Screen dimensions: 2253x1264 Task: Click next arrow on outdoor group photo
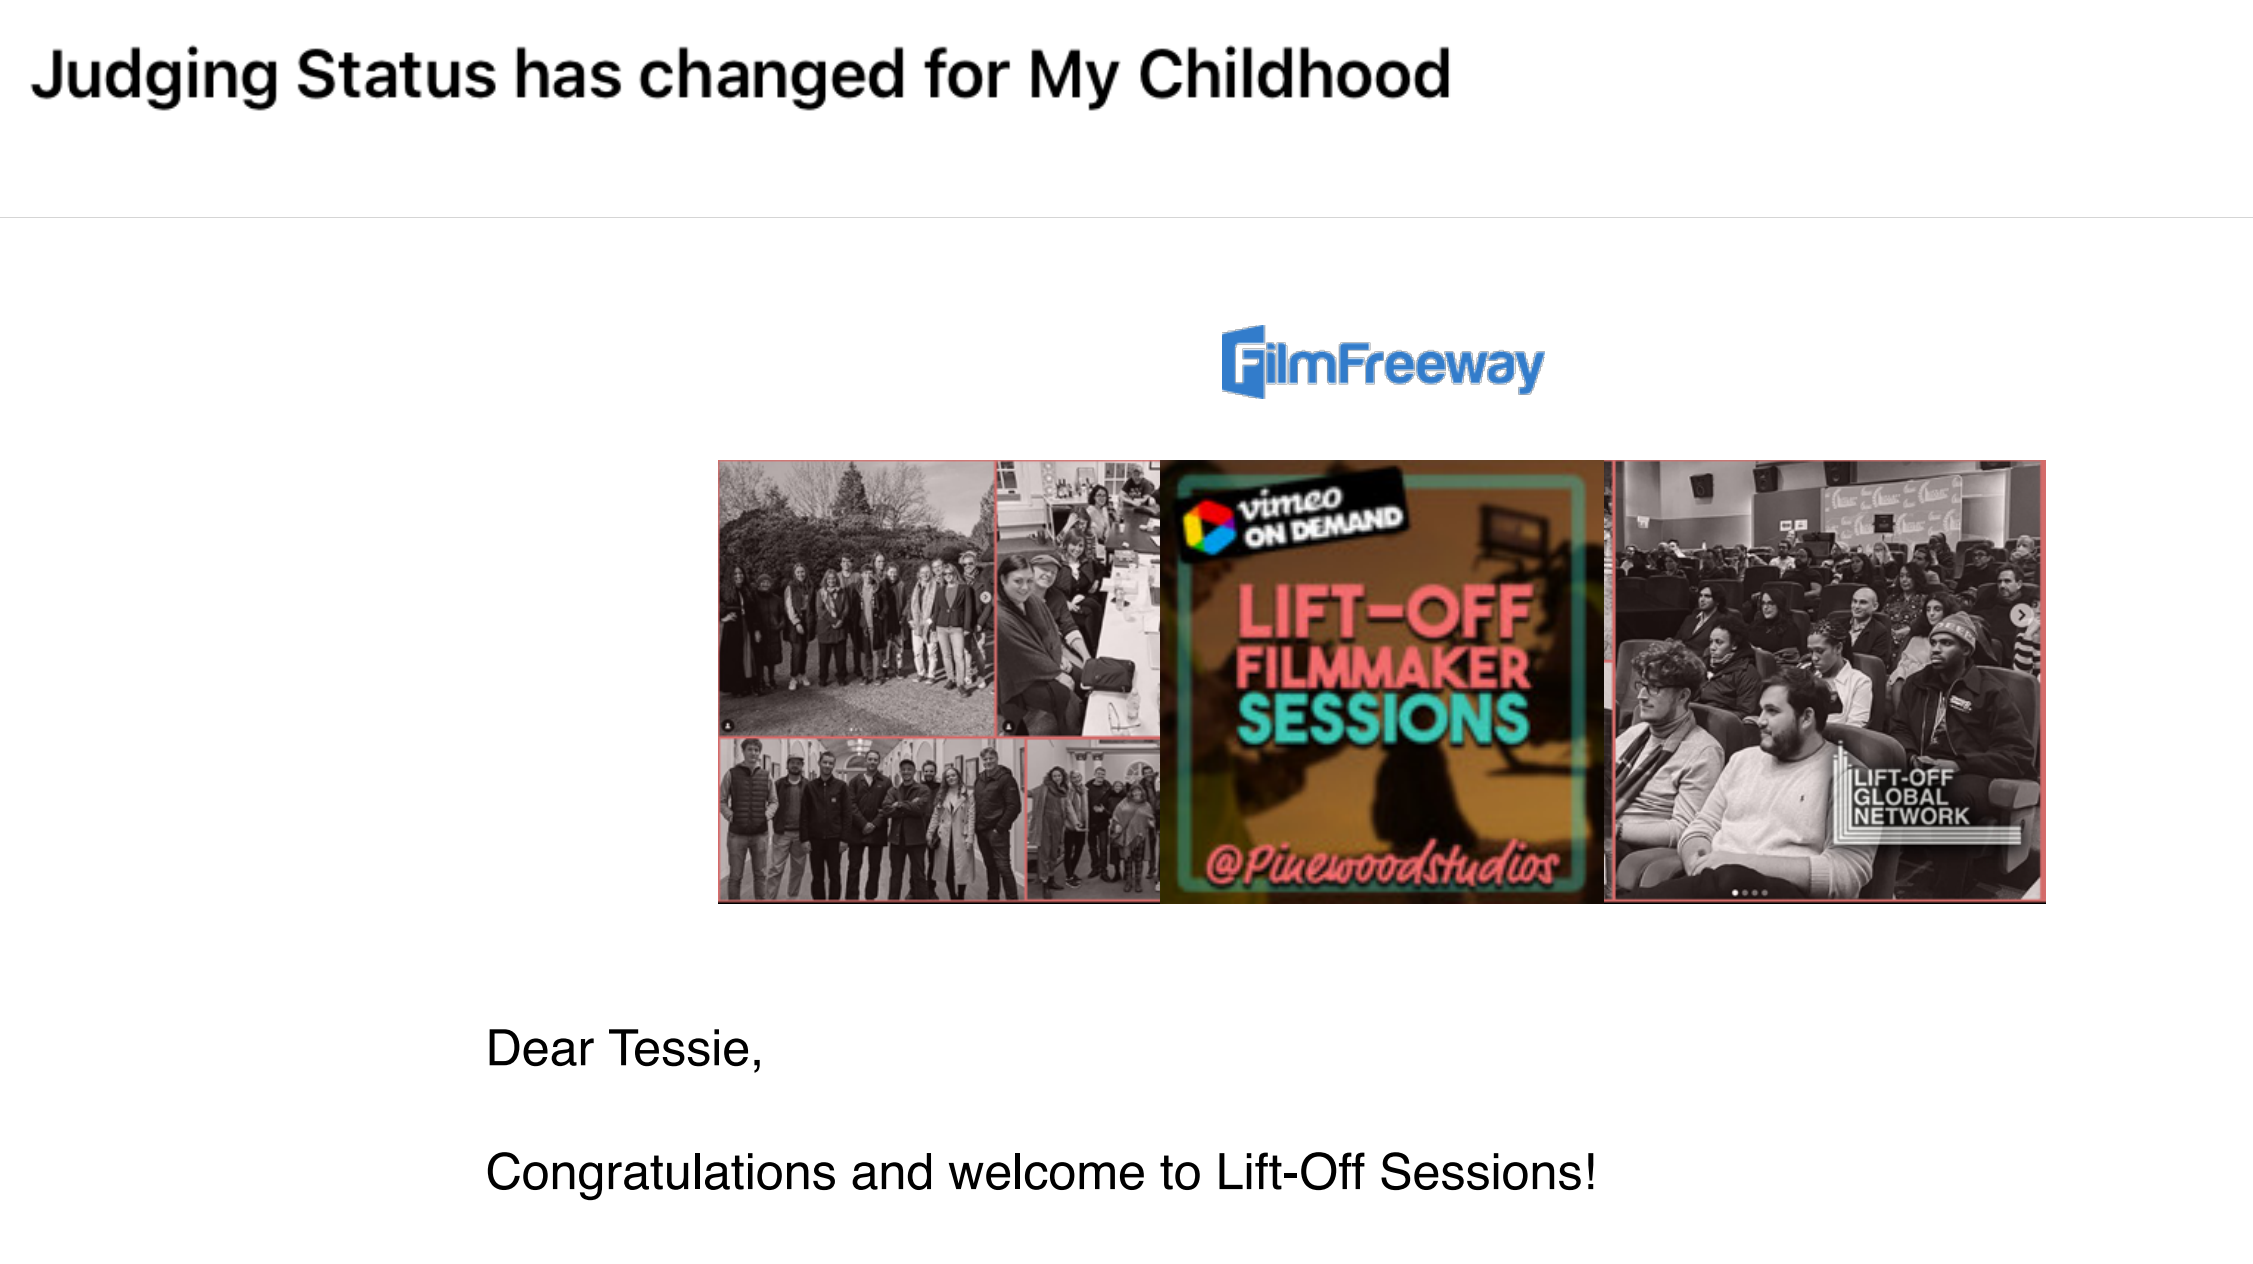[985, 597]
